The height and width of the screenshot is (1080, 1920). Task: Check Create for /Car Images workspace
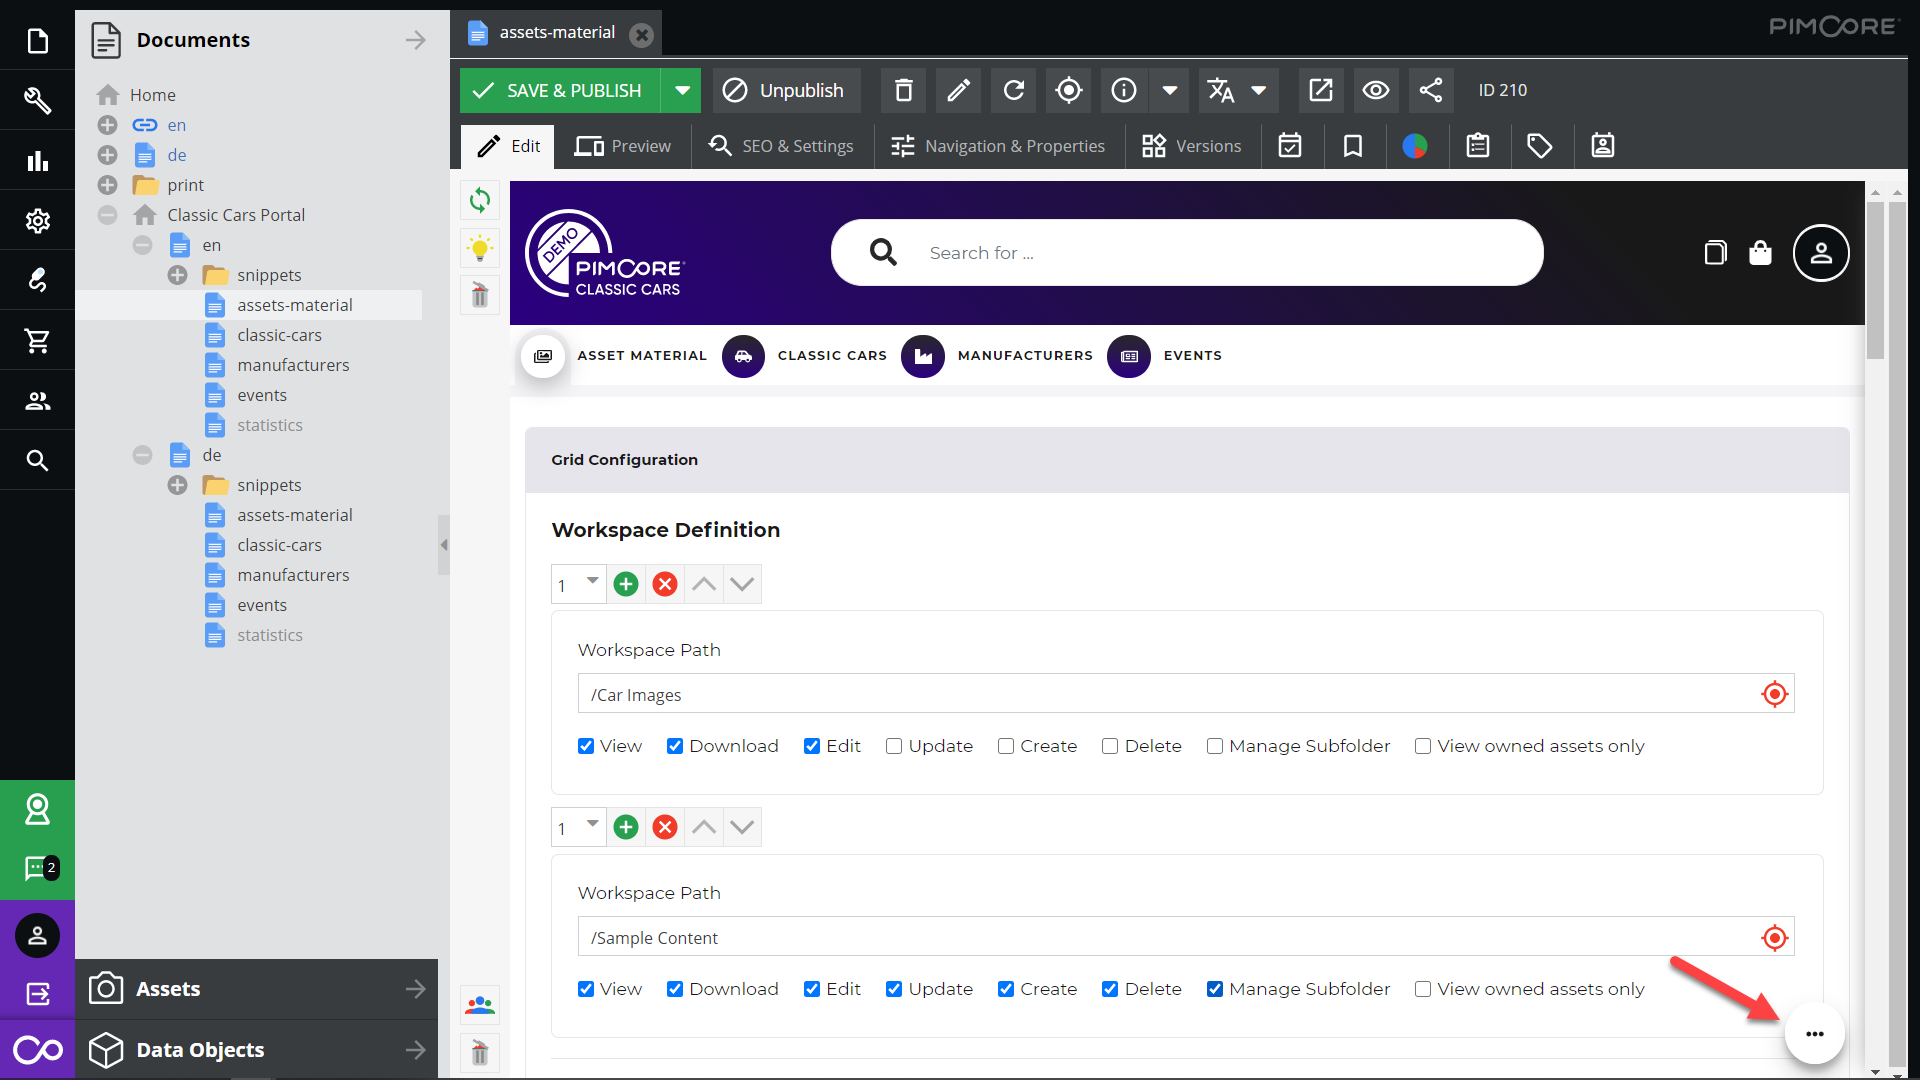coord(1006,746)
